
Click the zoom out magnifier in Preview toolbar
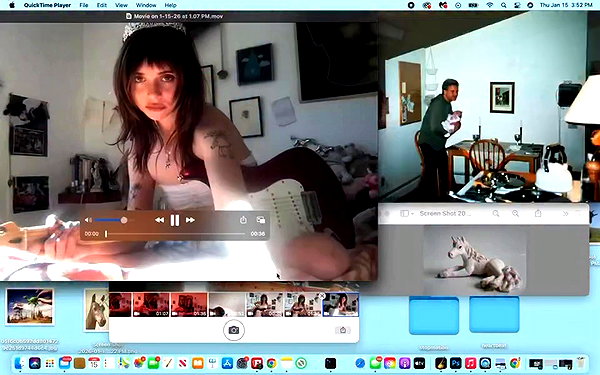tap(496, 214)
